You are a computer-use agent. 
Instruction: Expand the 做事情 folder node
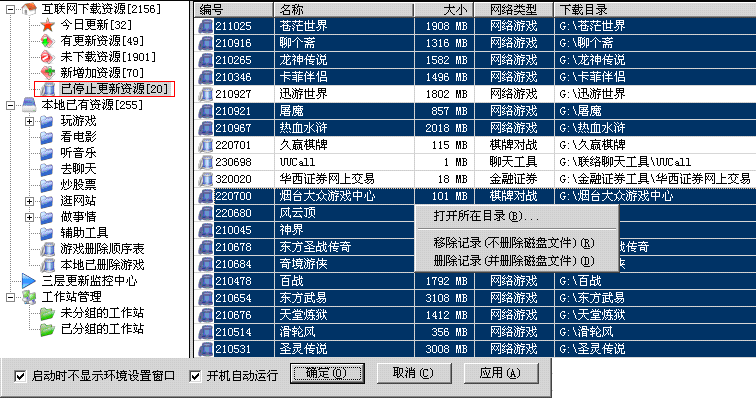[x=29, y=217]
